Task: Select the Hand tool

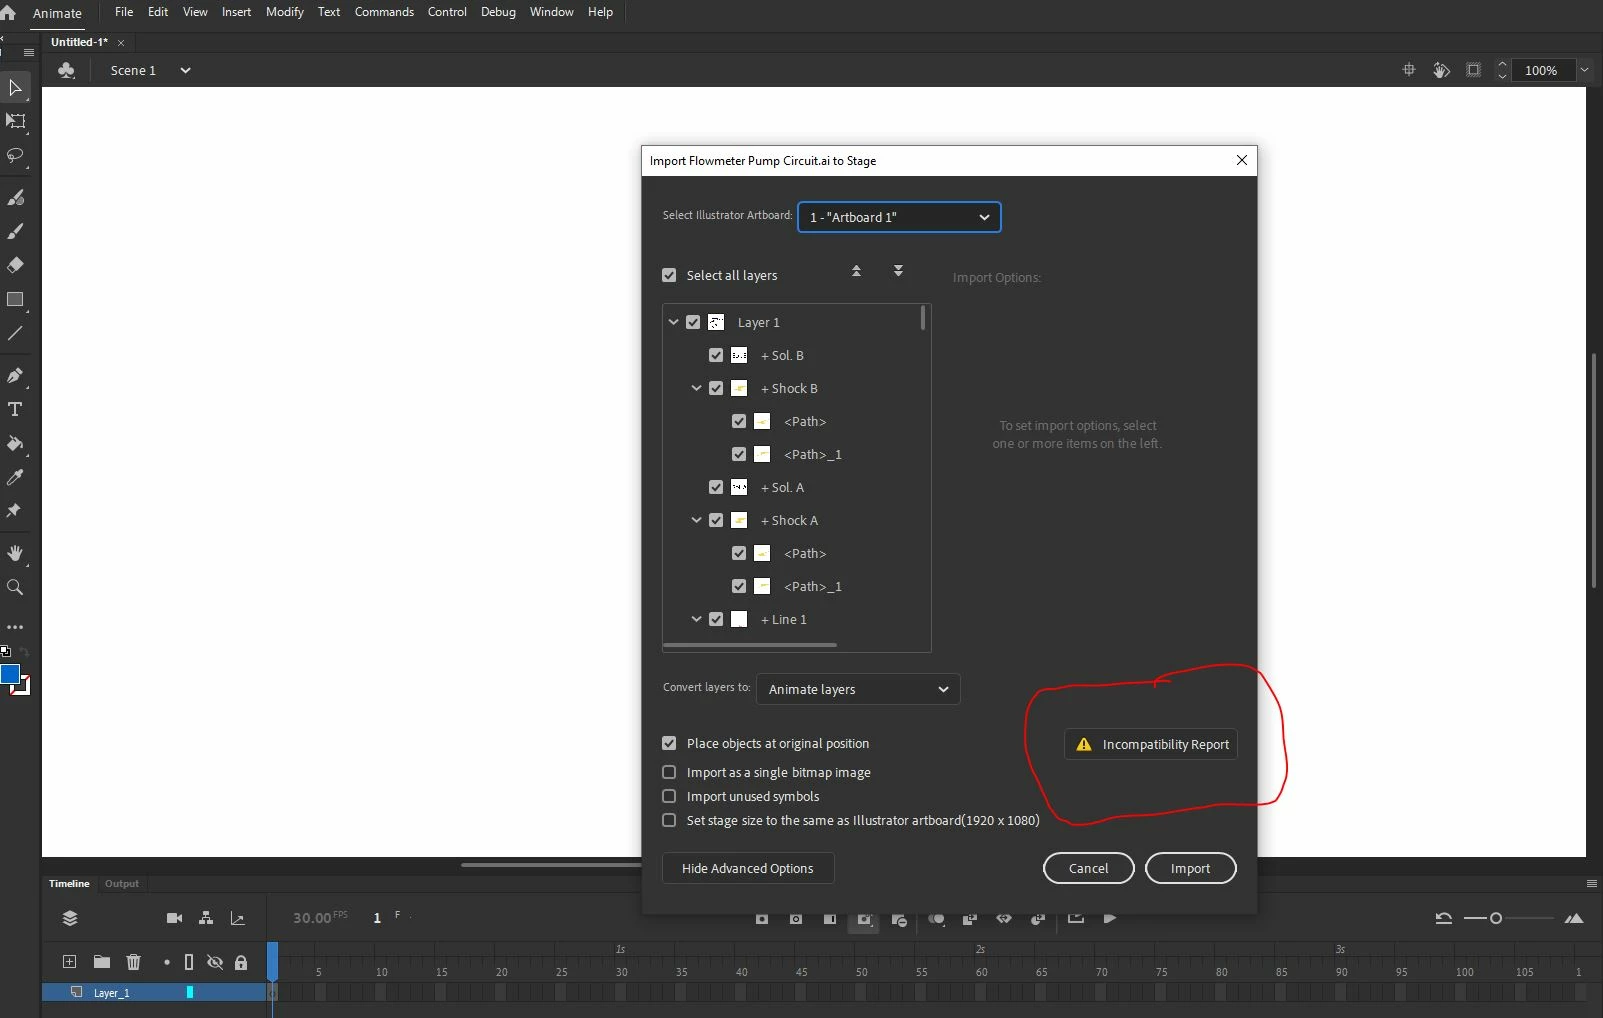Action: [x=15, y=553]
